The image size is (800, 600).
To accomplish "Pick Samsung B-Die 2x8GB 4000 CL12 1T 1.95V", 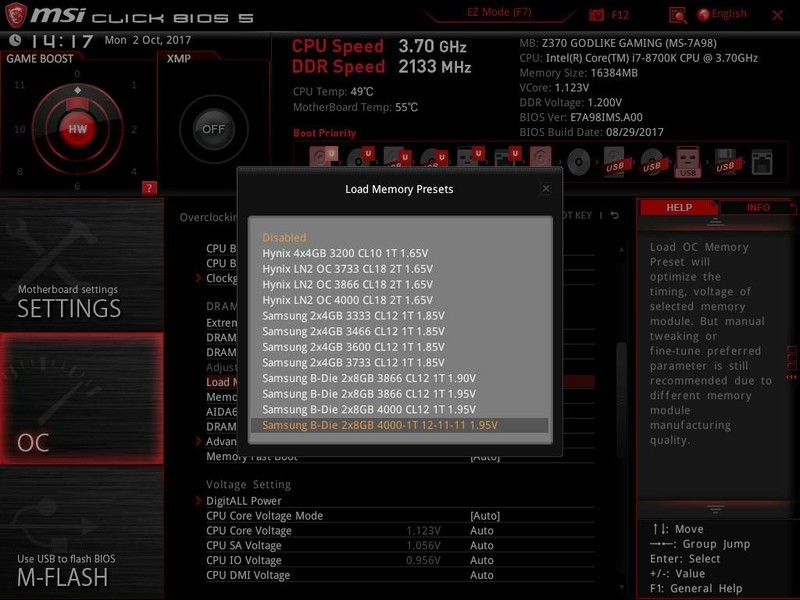I will (x=399, y=410).
